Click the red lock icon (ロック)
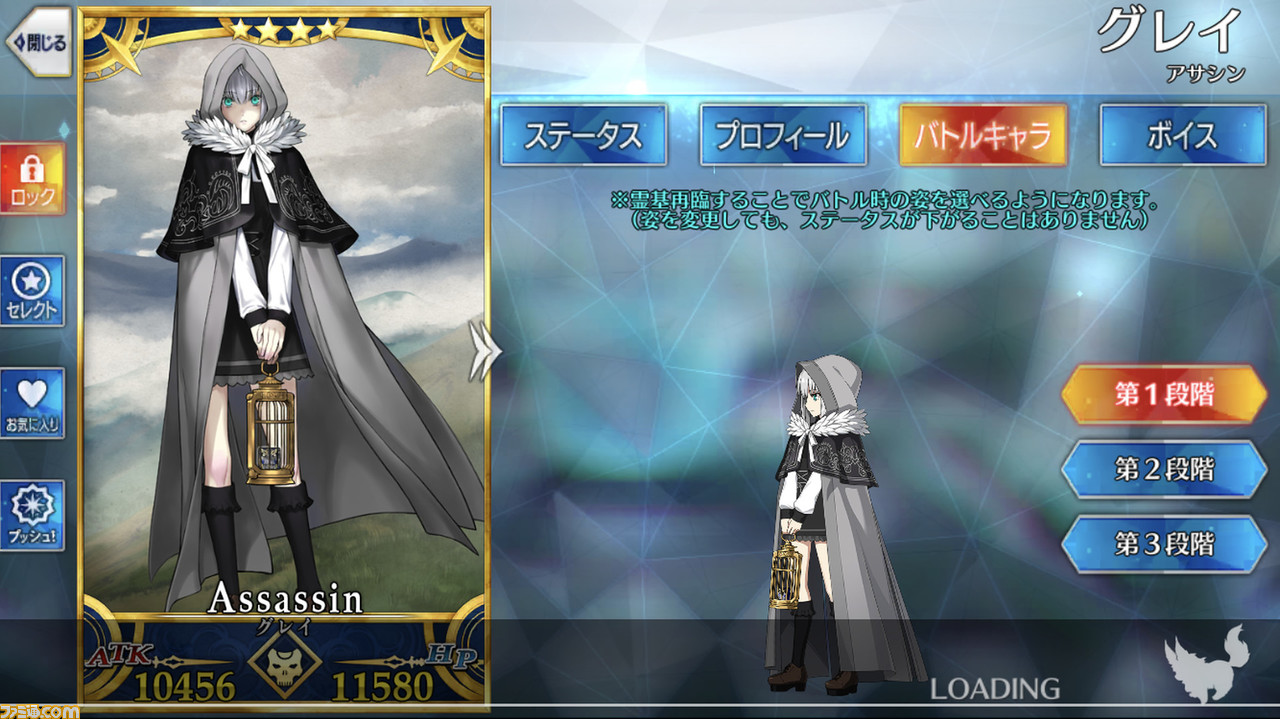Screen dimensions: 1280x719 click(x=32, y=178)
